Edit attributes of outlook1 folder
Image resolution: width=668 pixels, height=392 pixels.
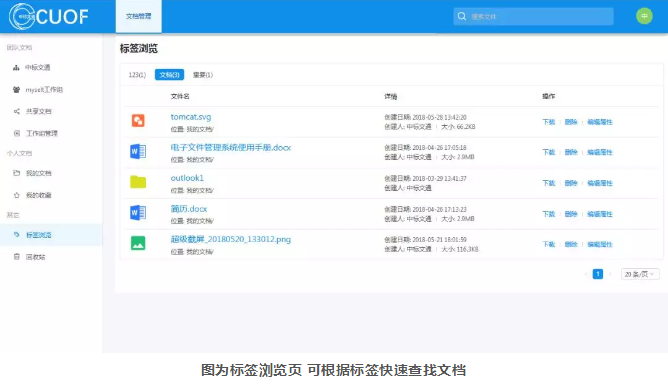click(x=600, y=183)
